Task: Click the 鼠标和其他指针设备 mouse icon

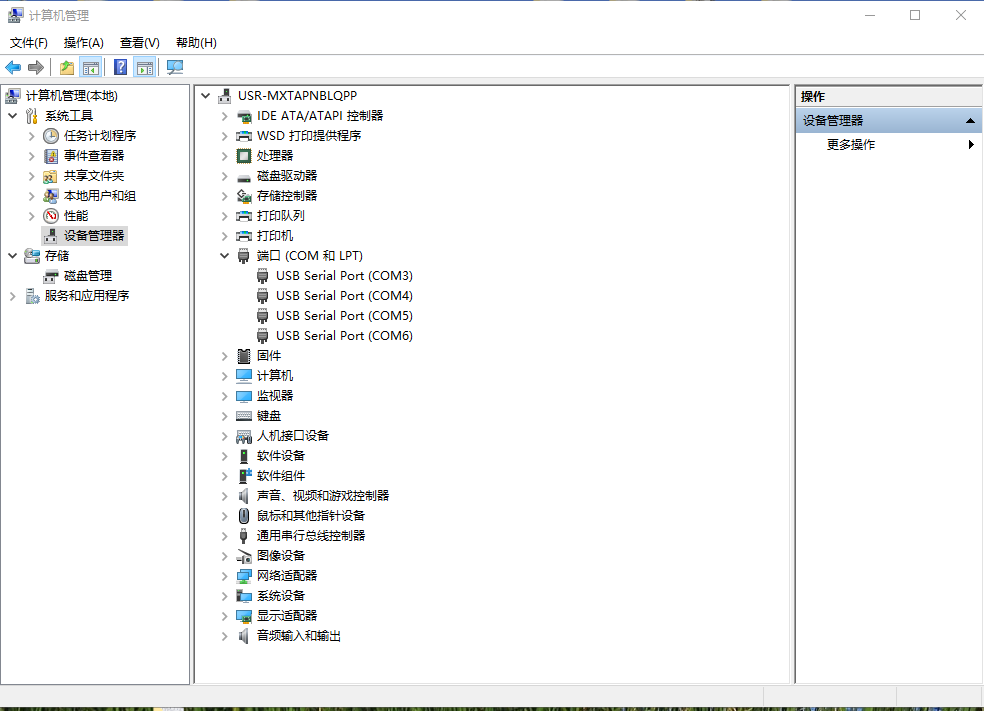Action: click(x=243, y=516)
